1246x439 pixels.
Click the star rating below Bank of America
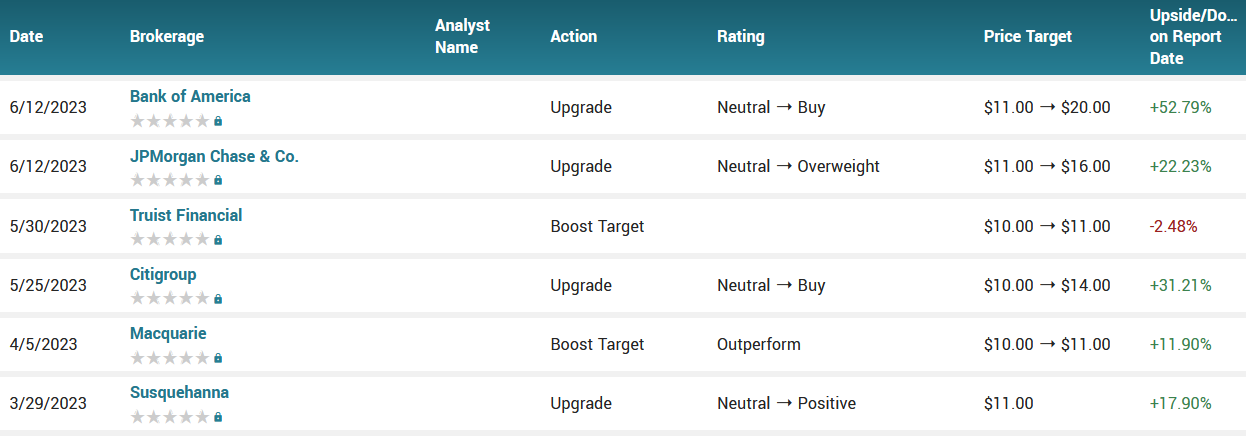point(170,121)
